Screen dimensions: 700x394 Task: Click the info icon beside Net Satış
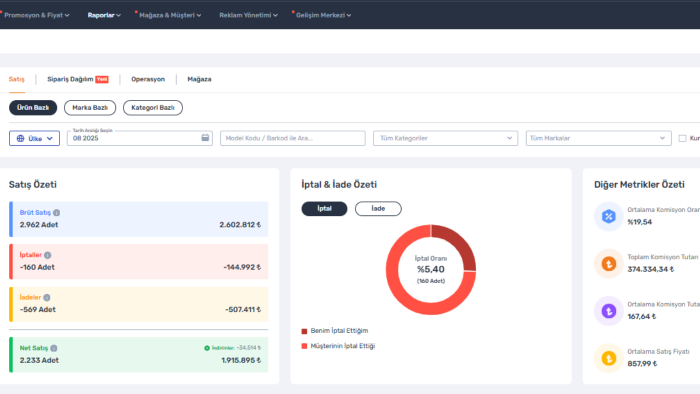54,348
